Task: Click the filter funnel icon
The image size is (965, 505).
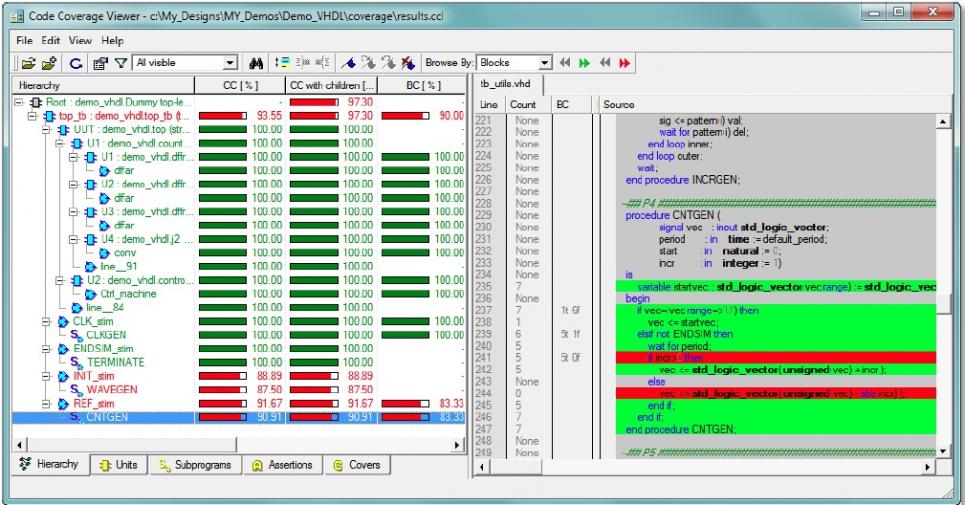Action: (121, 63)
